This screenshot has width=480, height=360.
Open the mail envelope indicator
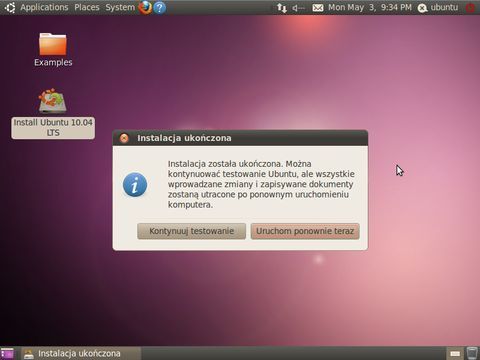pos(318,8)
